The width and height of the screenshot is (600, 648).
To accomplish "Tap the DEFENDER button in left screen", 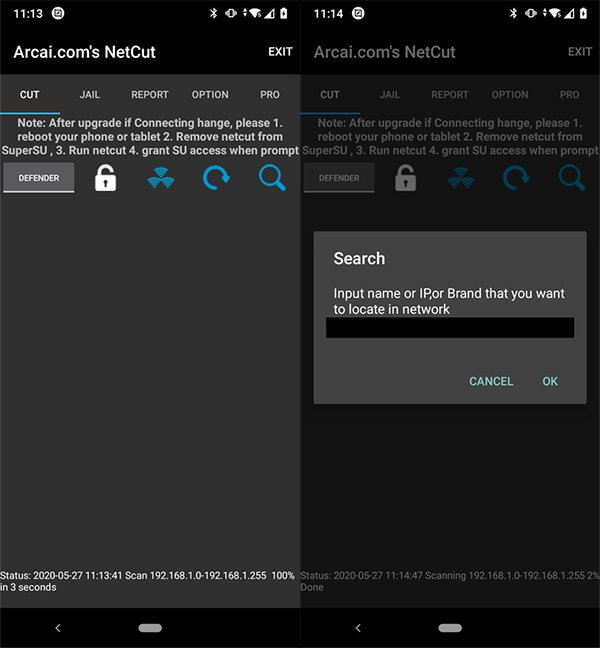I will tap(39, 178).
